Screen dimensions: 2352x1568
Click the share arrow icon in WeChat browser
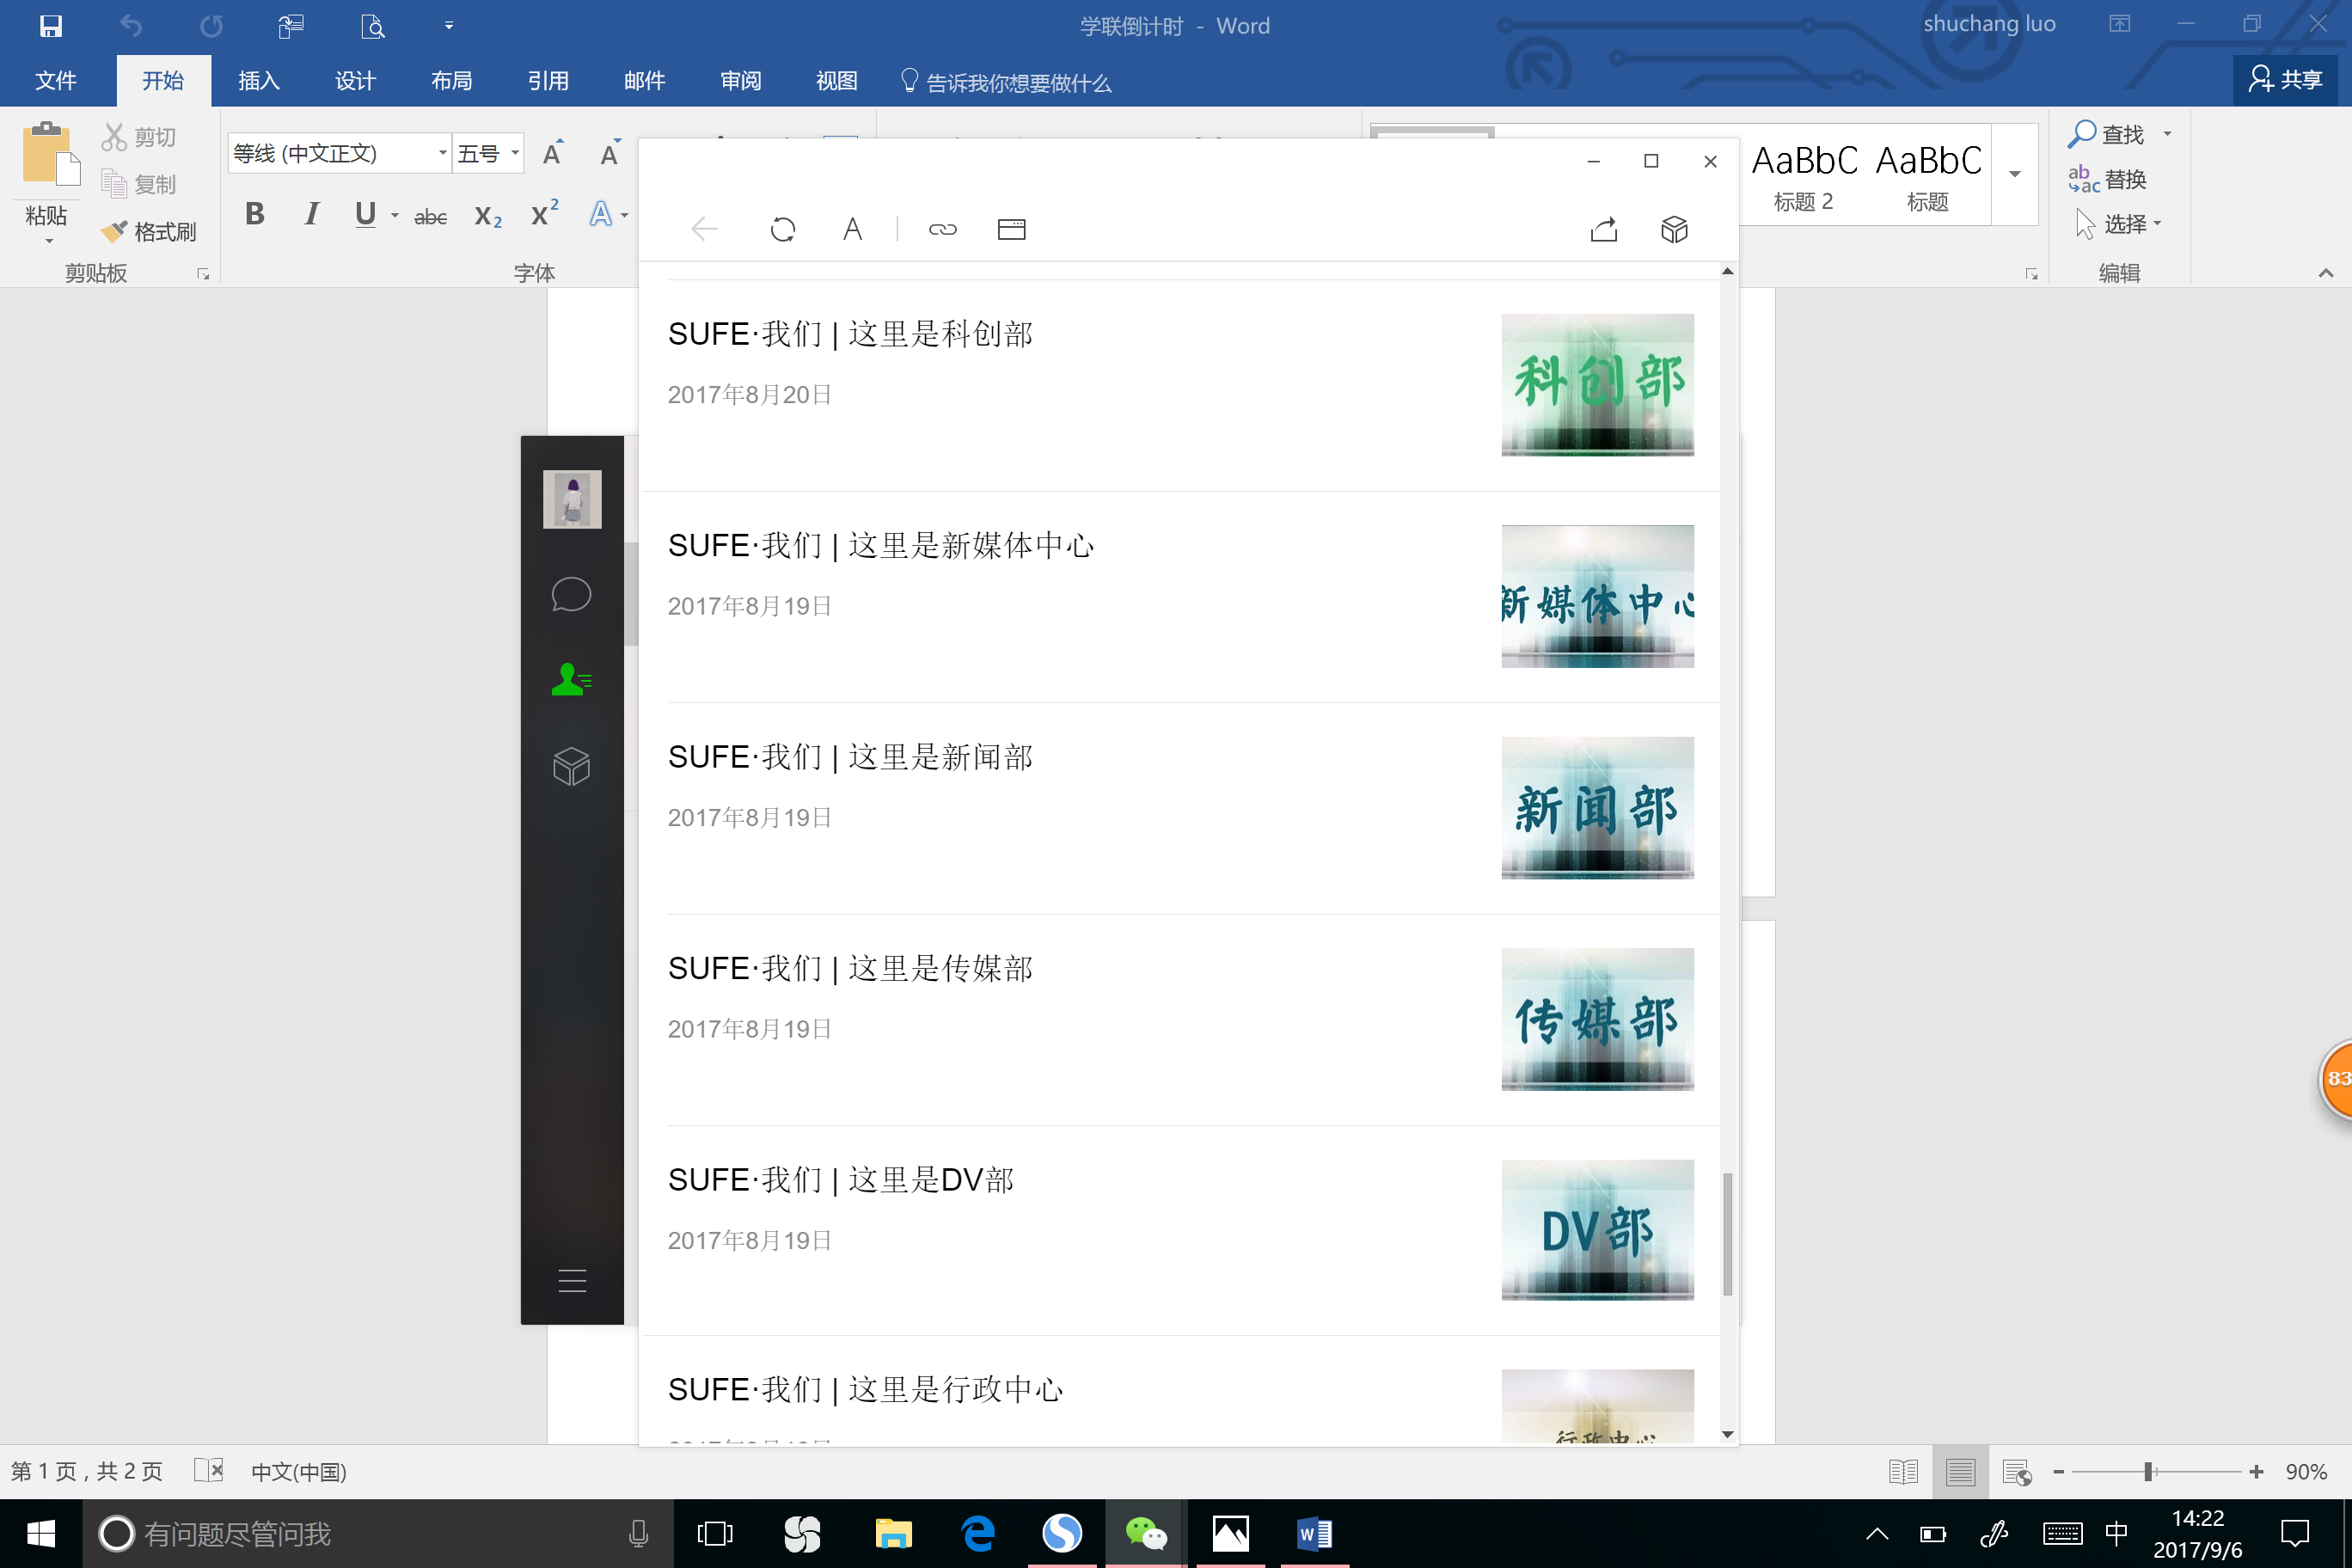pyautogui.click(x=1603, y=230)
